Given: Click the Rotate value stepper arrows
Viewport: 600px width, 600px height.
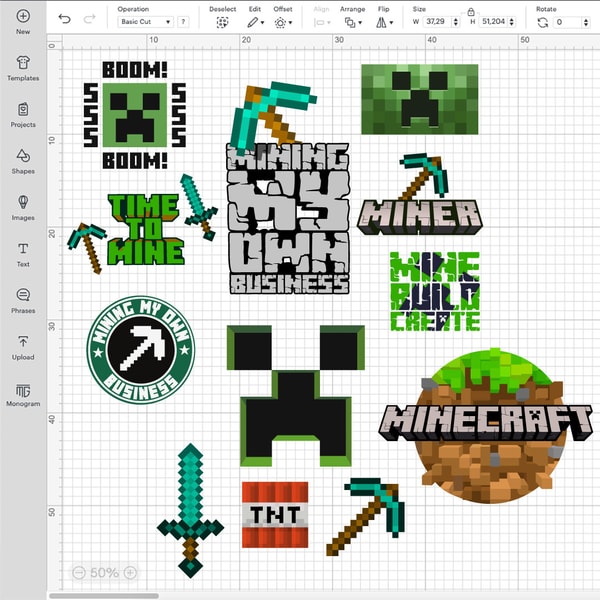Looking at the screenshot, I should 586,22.
